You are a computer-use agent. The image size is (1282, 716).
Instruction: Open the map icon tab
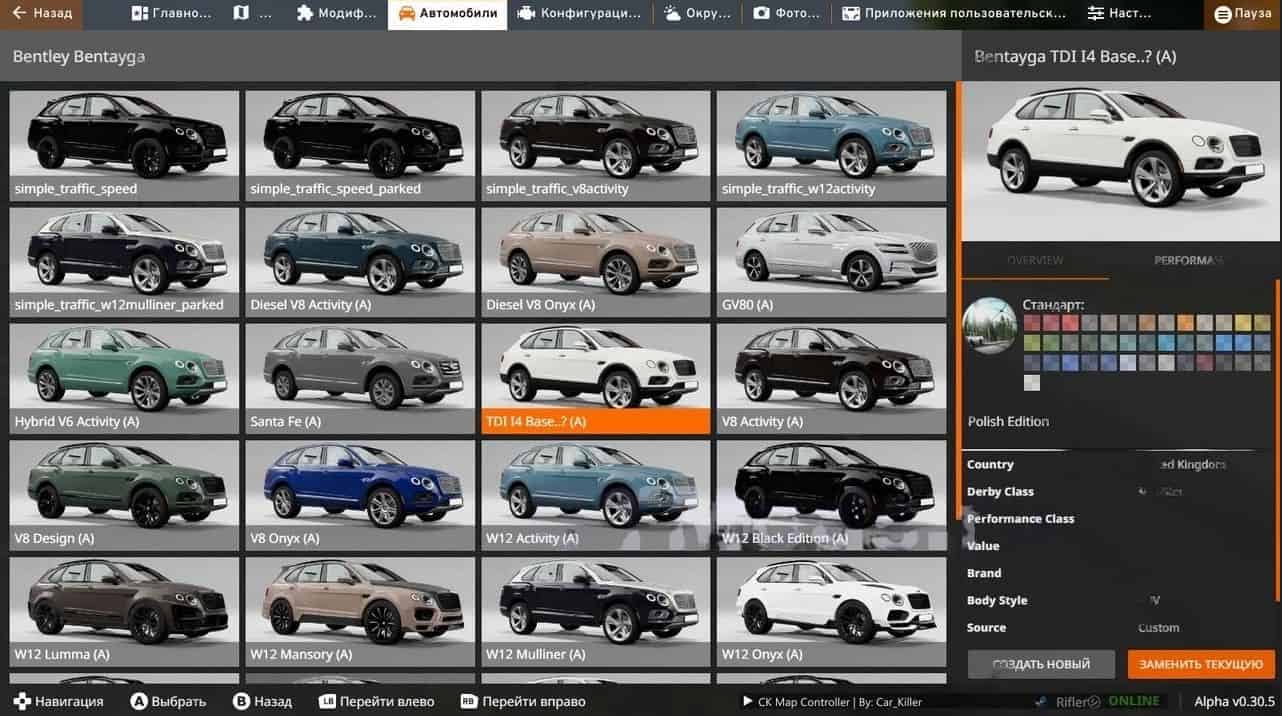click(x=252, y=14)
